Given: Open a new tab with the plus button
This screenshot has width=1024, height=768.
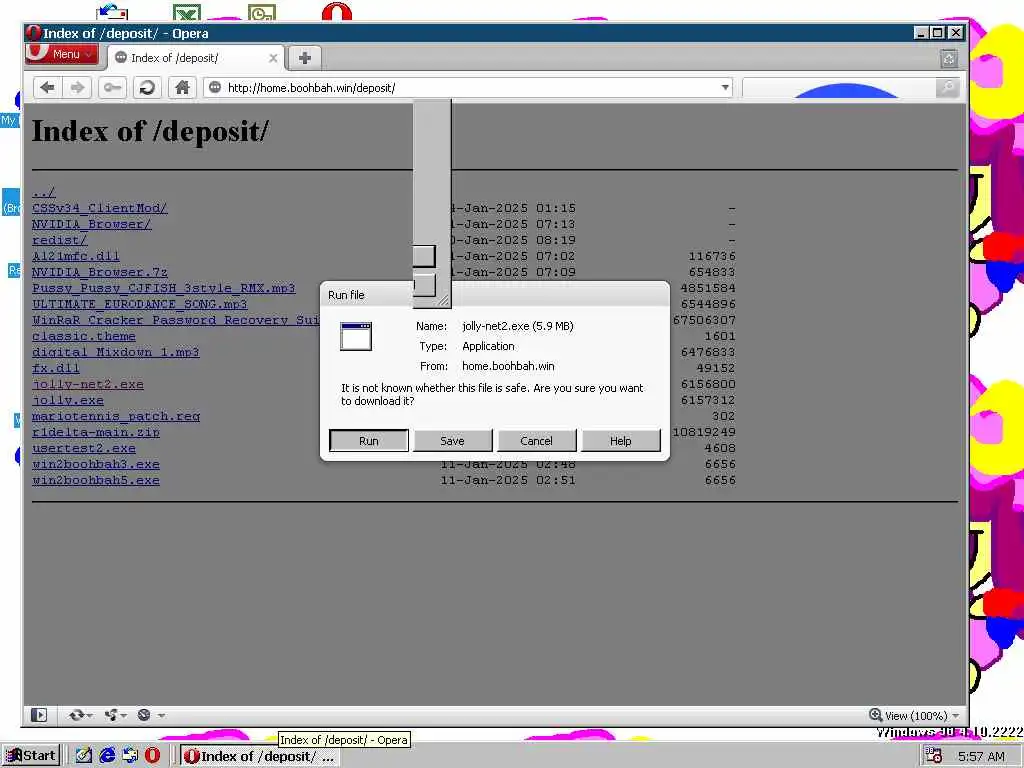Looking at the screenshot, I should (304, 58).
